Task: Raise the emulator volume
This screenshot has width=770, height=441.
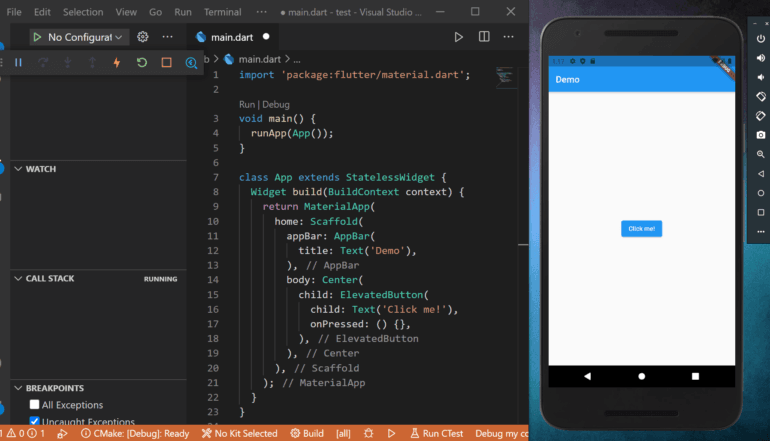Action: point(761,58)
